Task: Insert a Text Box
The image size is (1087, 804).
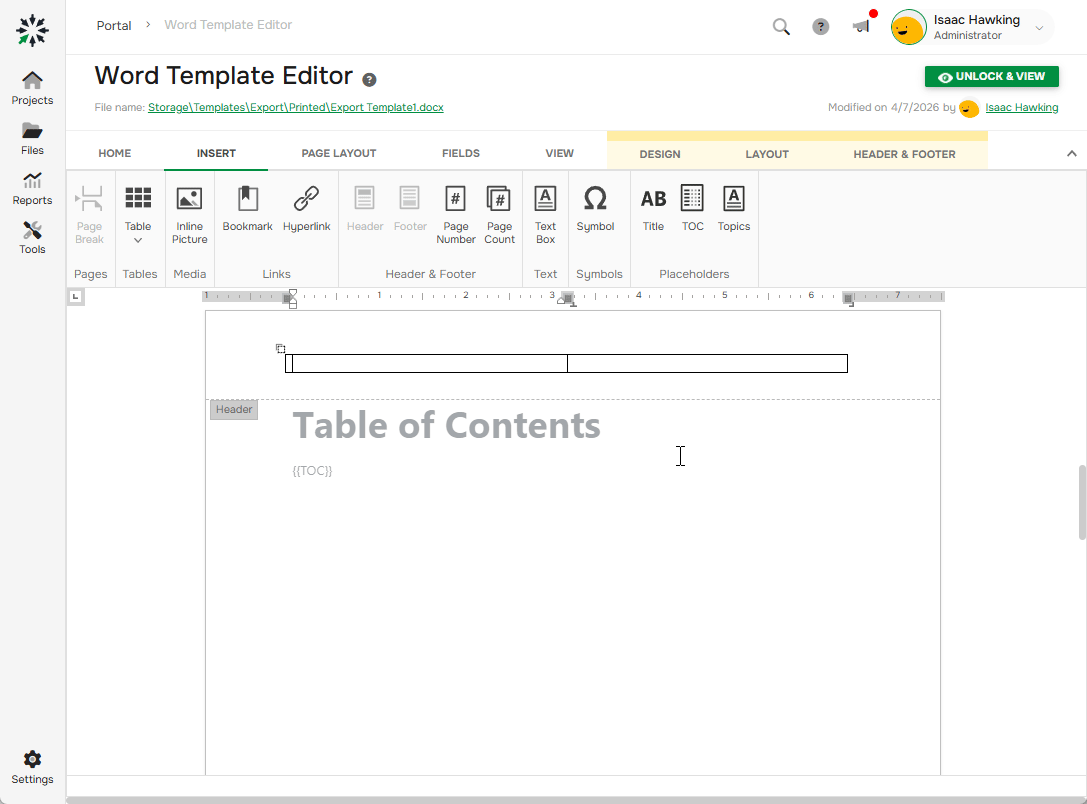Action: [545, 215]
